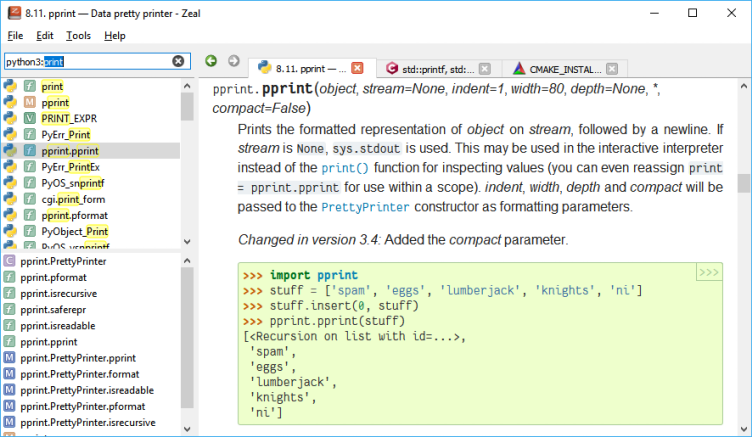Viewport: 752px width, 437px height.
Task: Click the green Back navigation arrow
Action: pos(211,61)
